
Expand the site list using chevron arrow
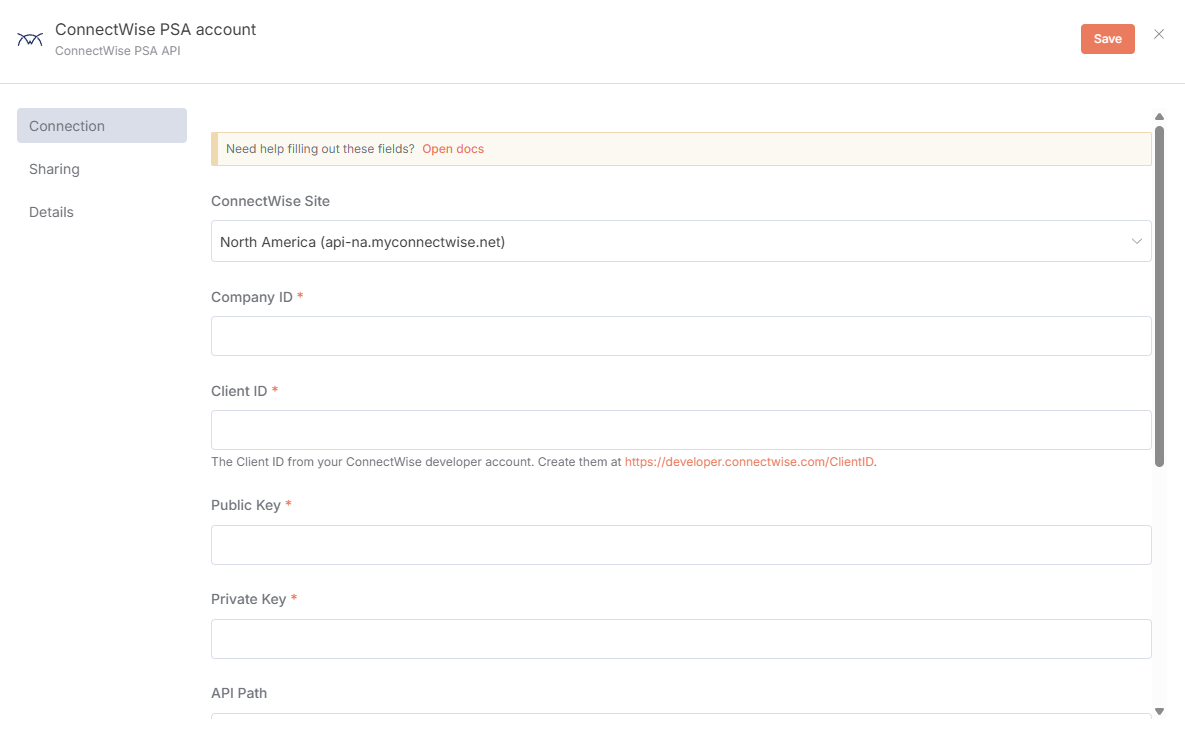click(1136, 241)
